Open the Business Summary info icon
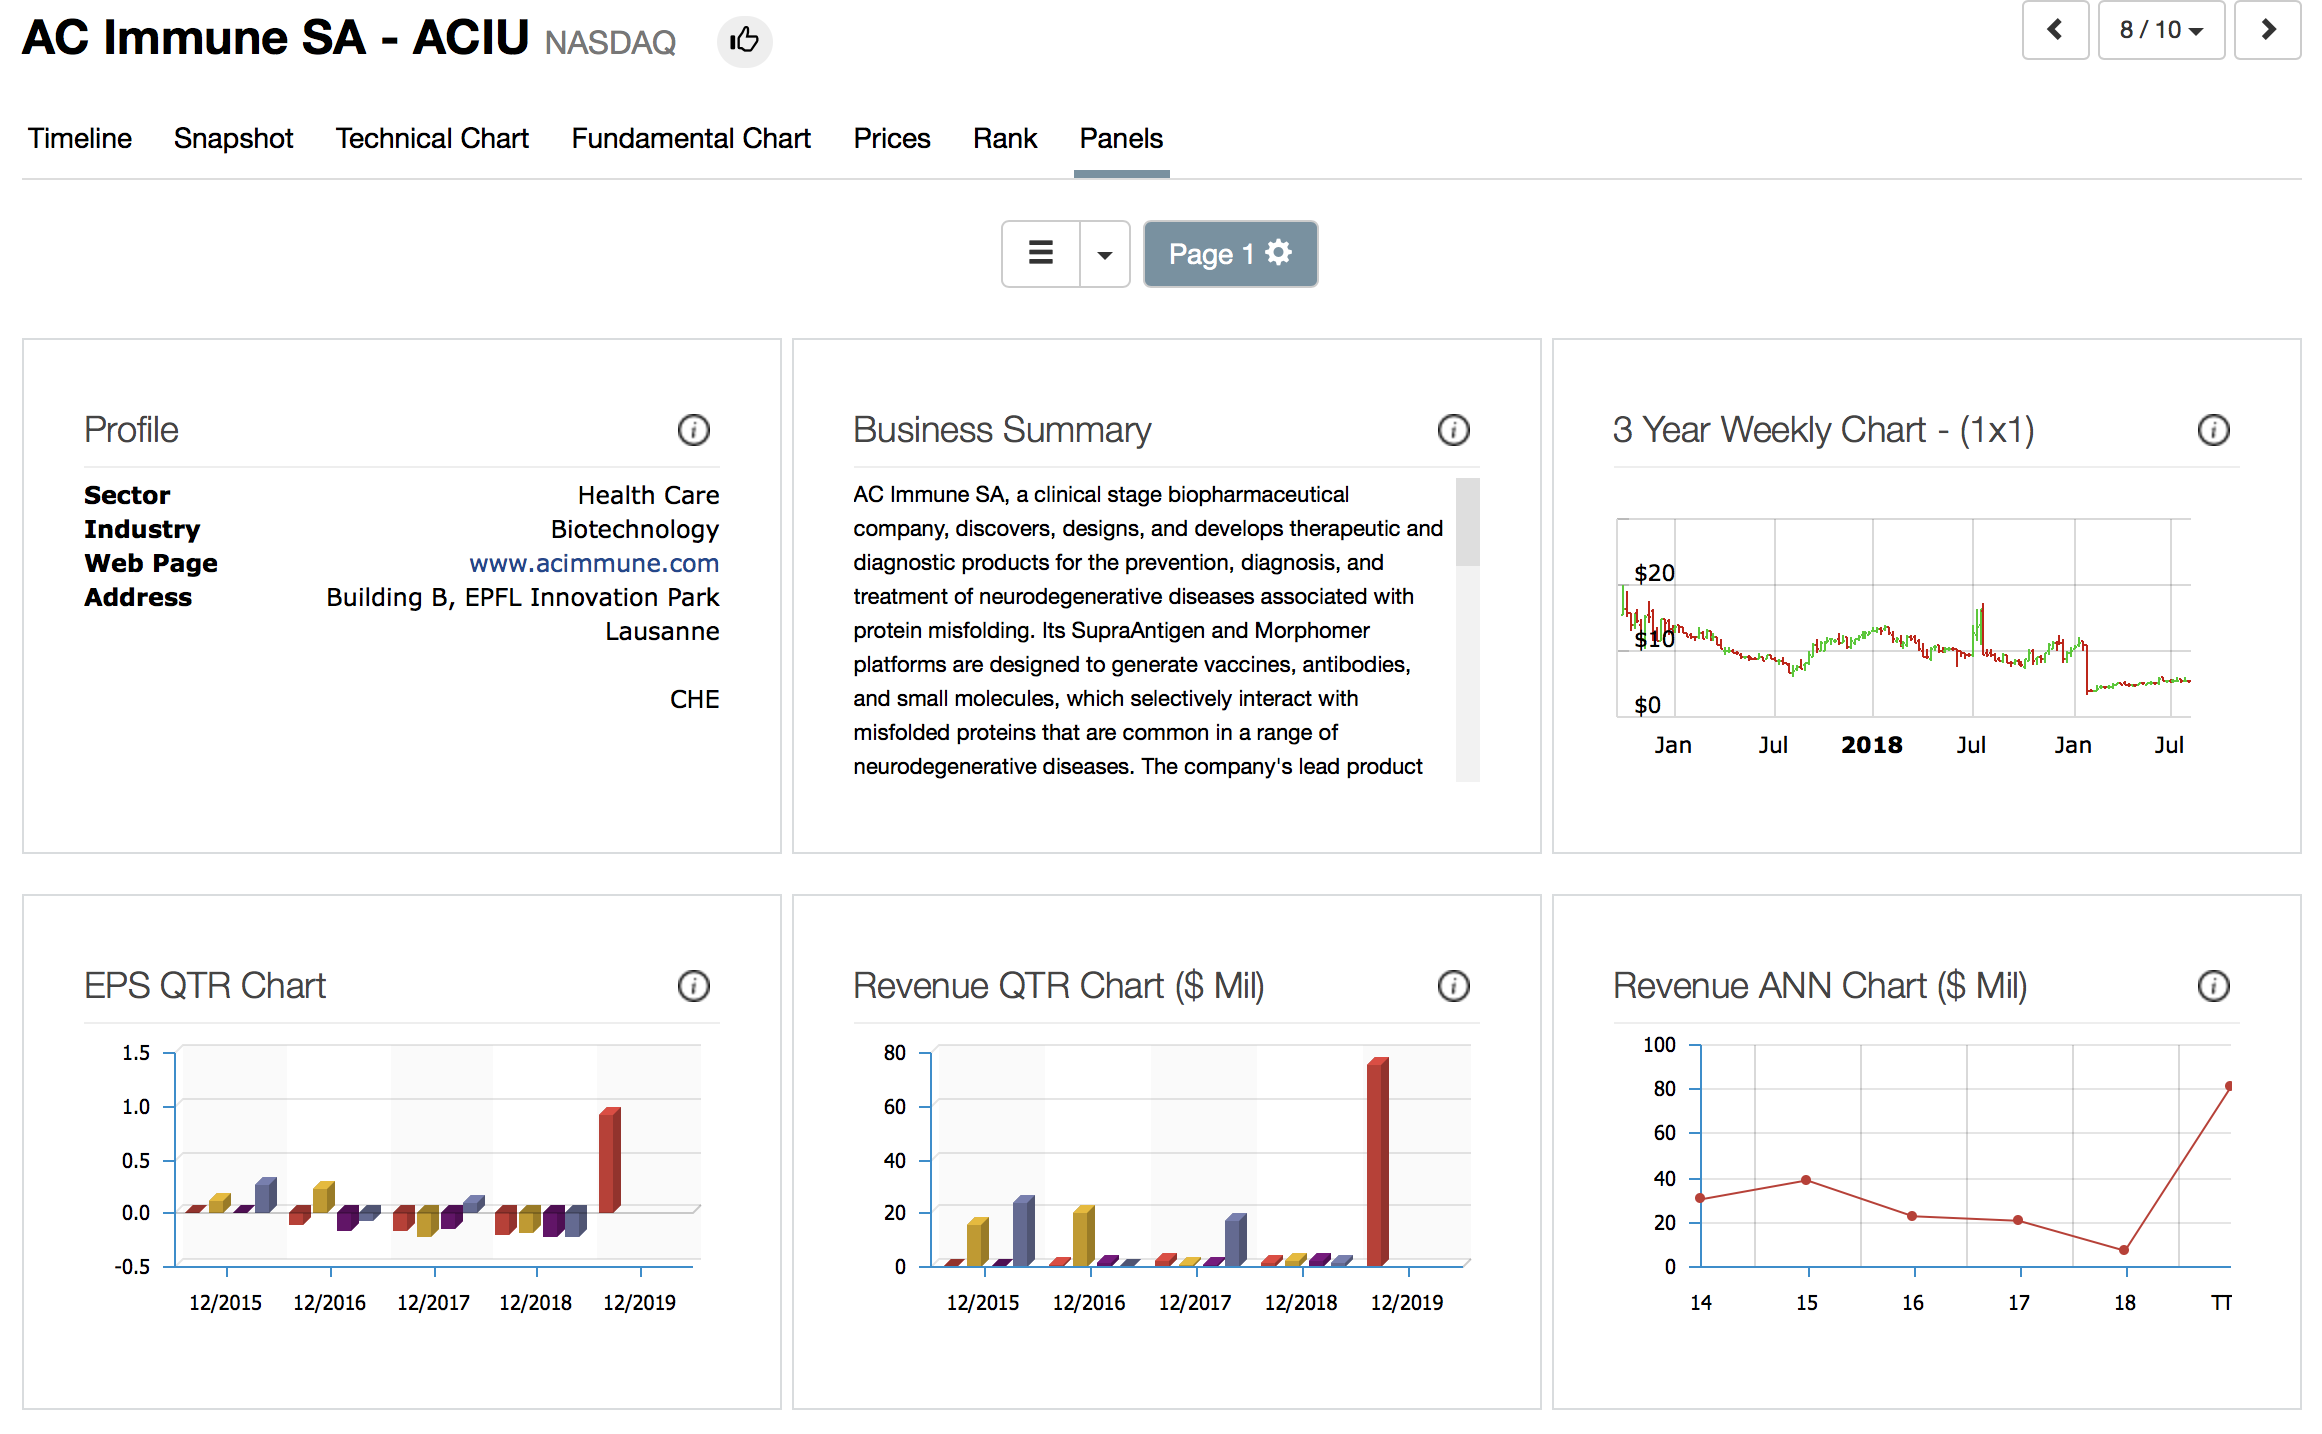The width and height of the screenshot is (2322, 1434). (1453, 430)
